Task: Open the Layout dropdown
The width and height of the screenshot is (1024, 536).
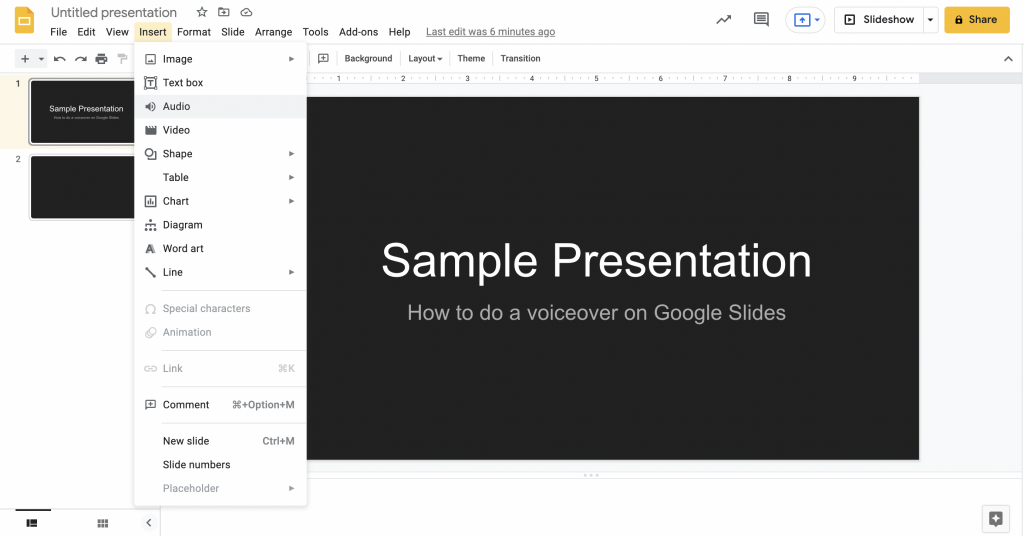Action: point(425,58)
